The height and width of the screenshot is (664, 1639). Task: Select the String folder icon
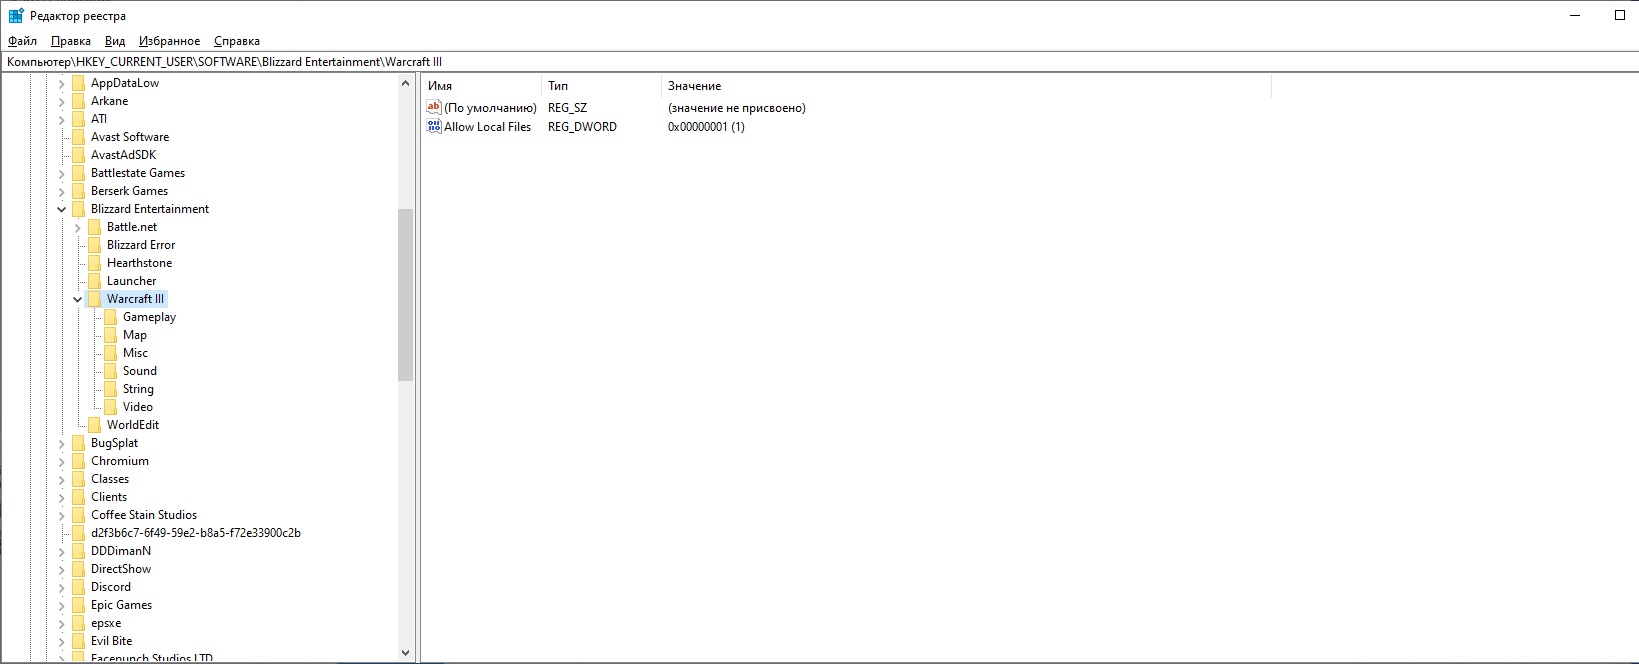111,389
